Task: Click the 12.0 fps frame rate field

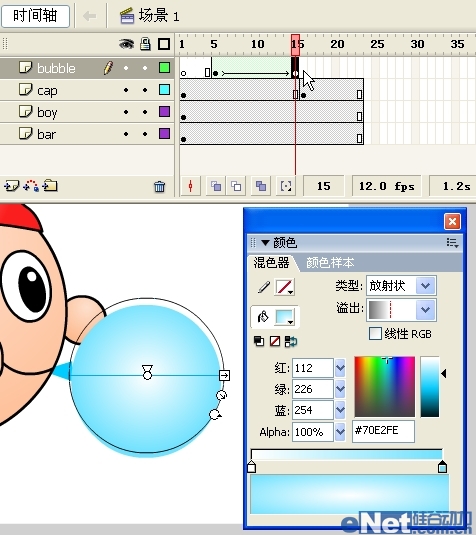Action: click(387, 186)
